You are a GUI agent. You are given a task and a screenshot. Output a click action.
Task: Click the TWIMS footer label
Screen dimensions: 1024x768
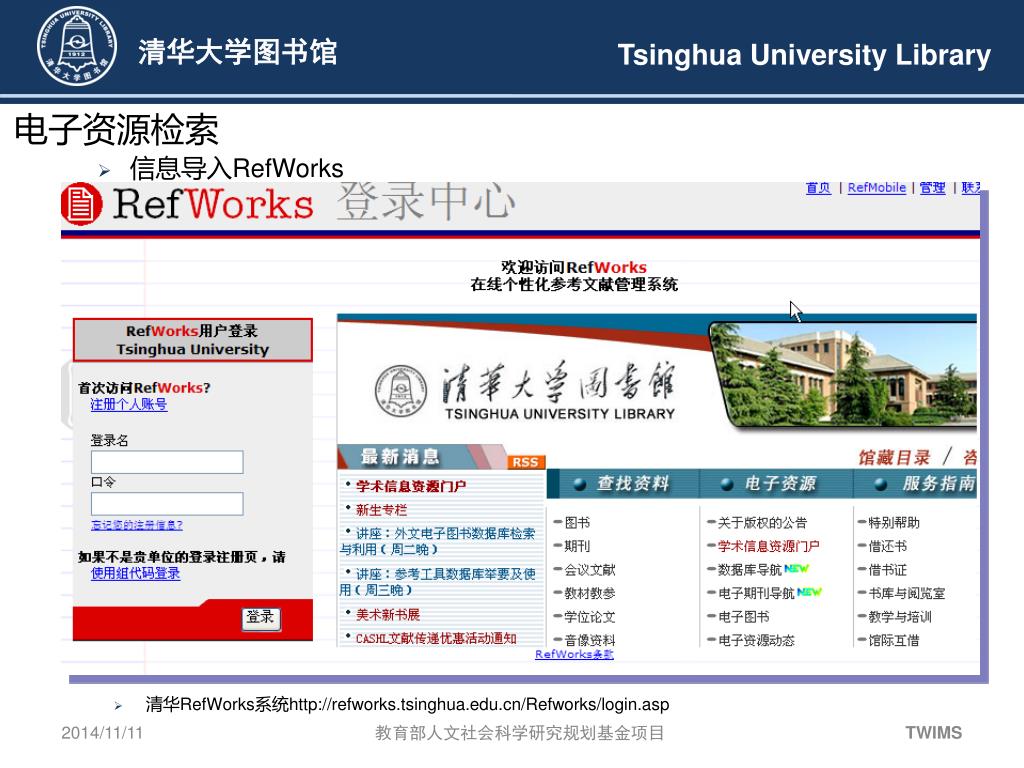click(x=933, y=733)
